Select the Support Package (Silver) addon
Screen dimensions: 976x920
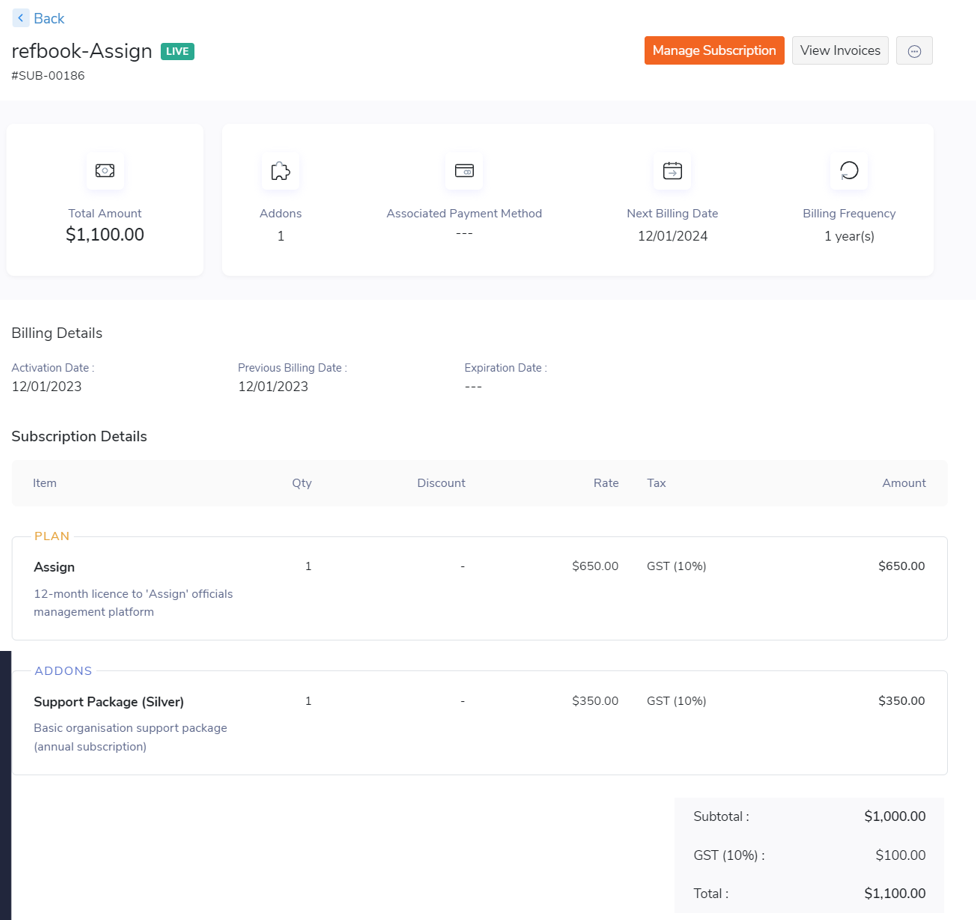[x=109, y=702]
